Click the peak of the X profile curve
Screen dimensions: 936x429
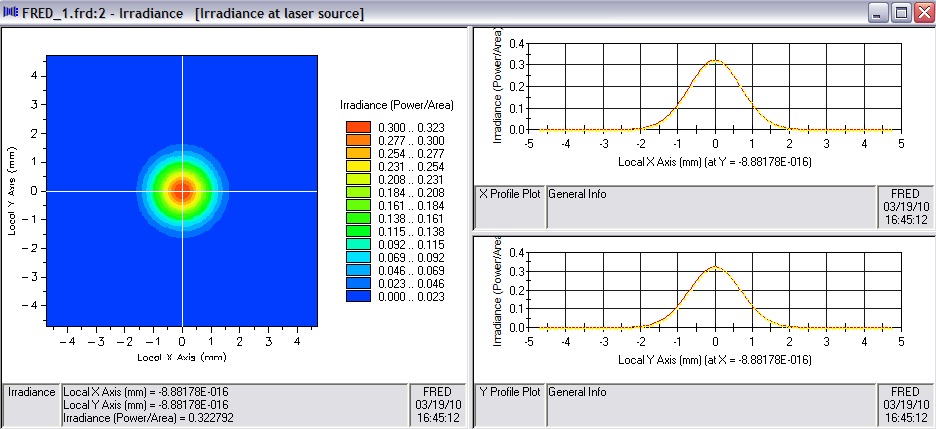715,61
